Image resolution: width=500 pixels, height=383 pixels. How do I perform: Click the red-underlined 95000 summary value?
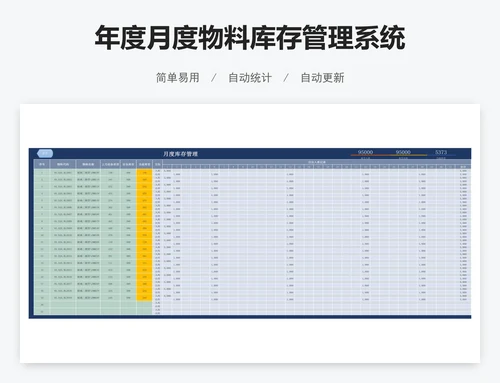(365, 152)
